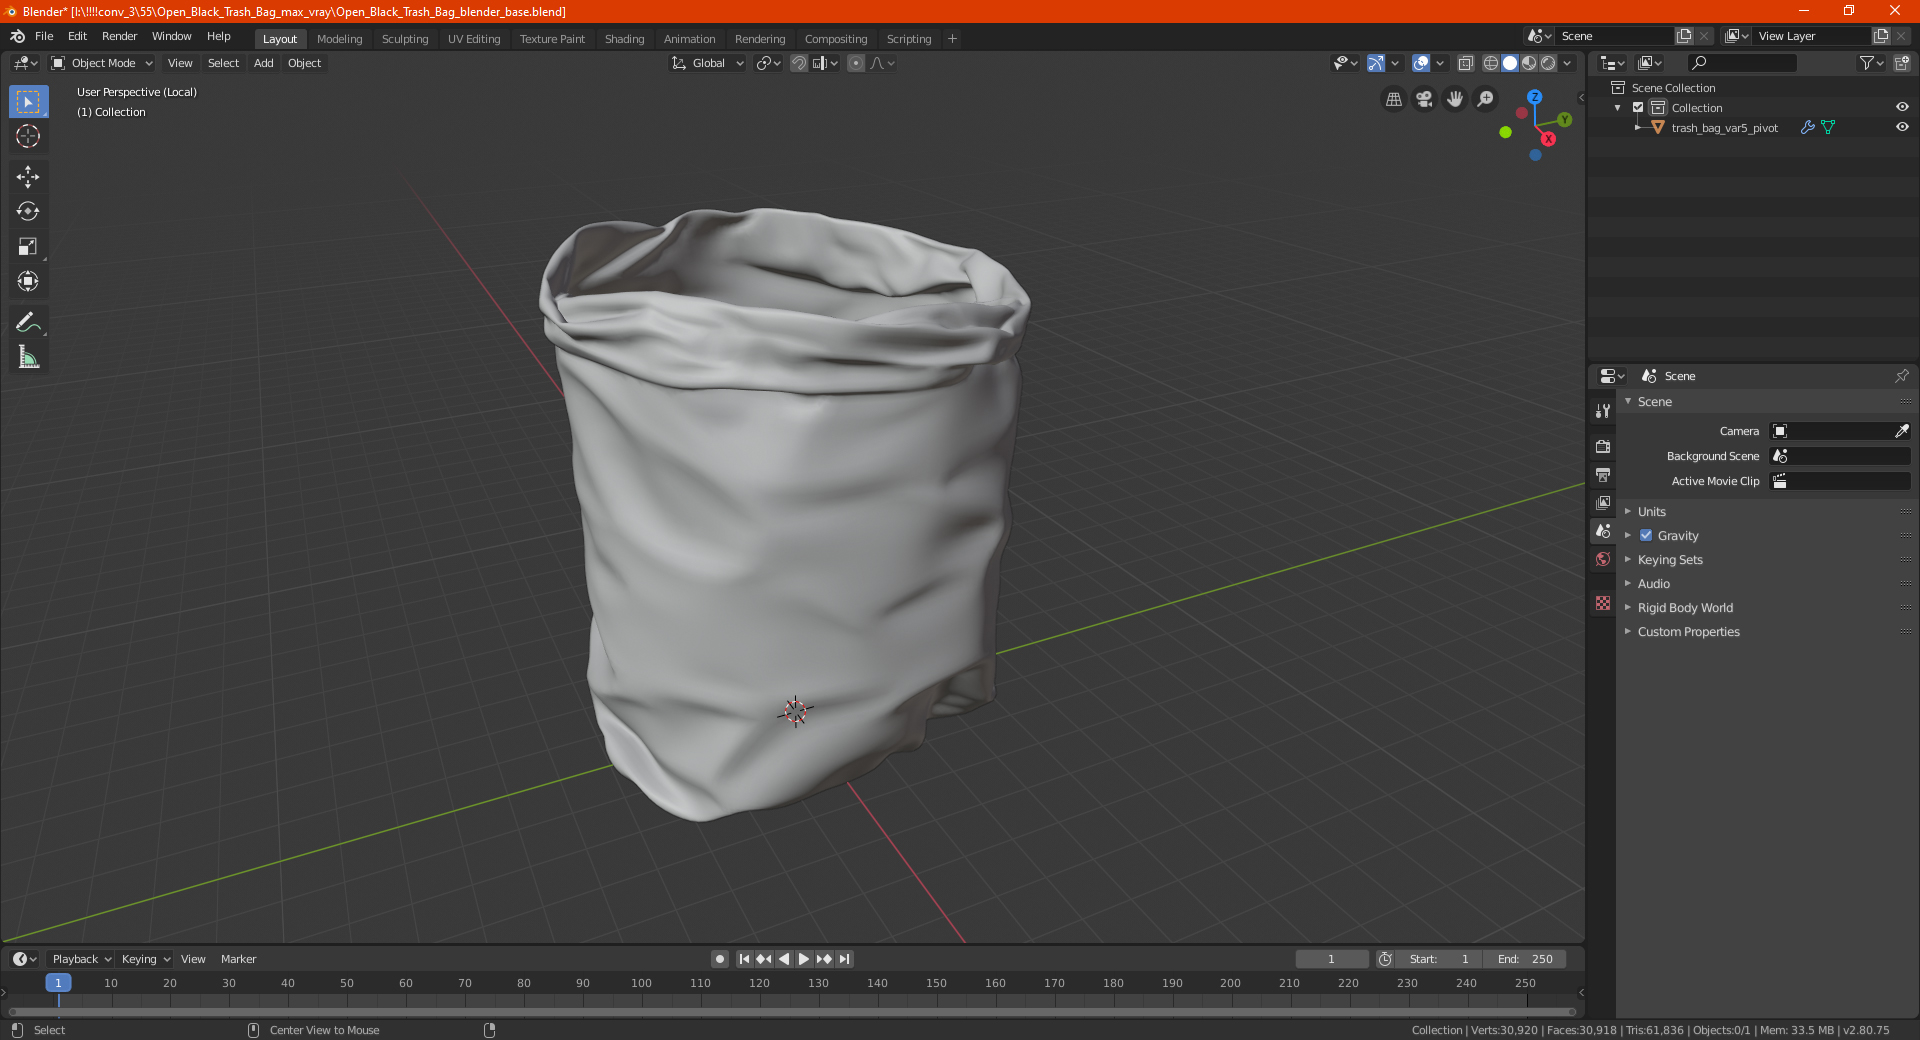
Task: Switch to camera view icon
Action: coord(1424,99)
